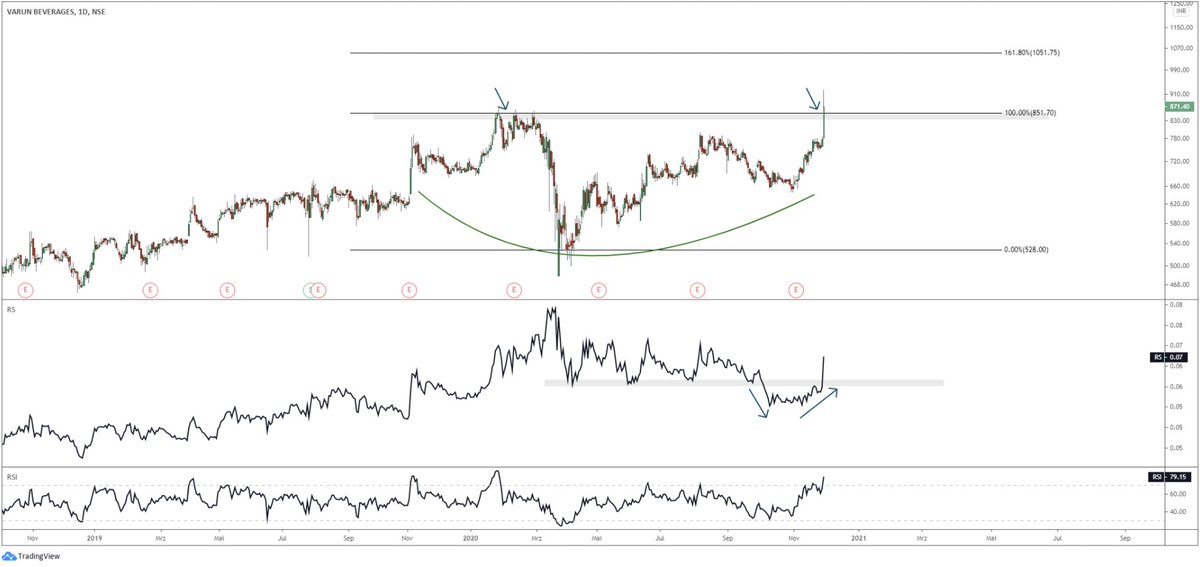Click the 2021 label on the time axis
Image resolution: width=1200 pixels, height=567 pixels.
click(x=858, y=537)
